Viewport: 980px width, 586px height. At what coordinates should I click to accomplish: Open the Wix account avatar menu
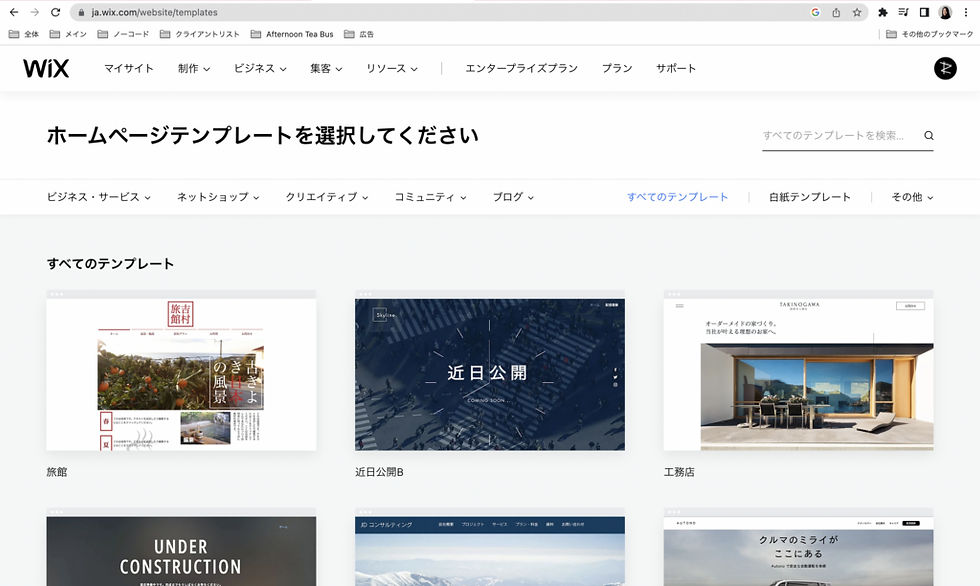(x=945, y=68)
